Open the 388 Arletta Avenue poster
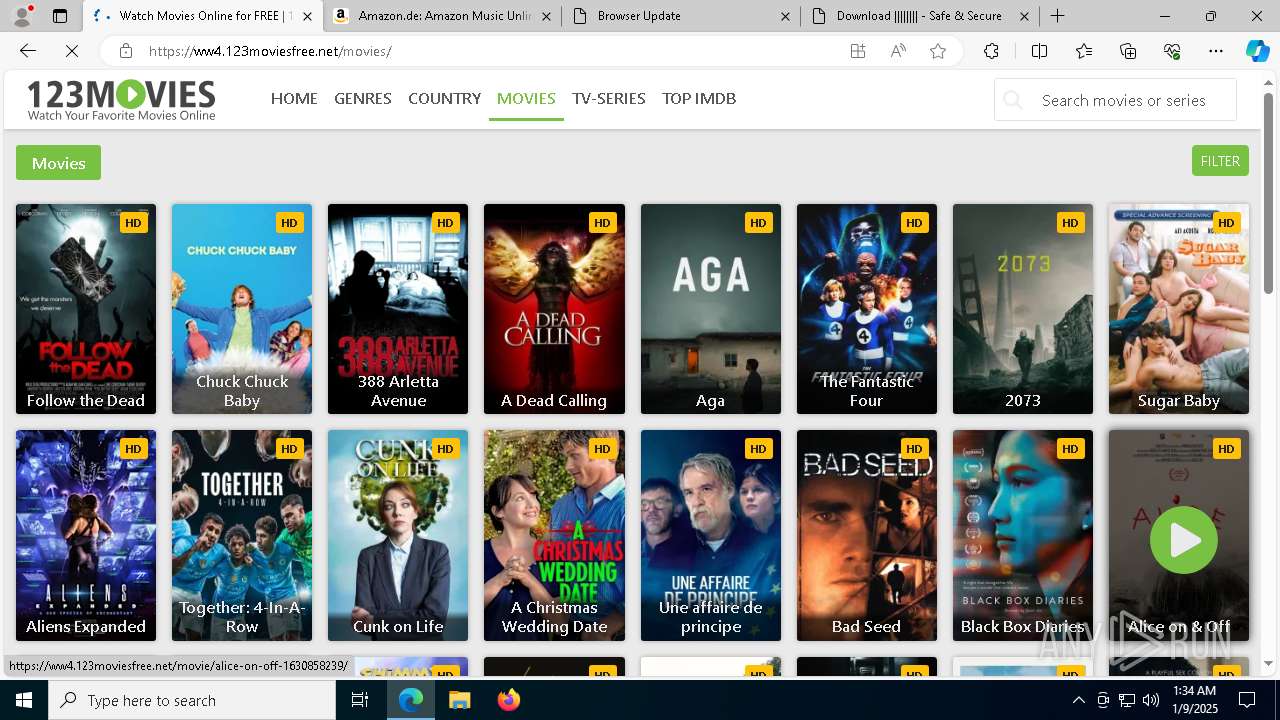Viewport: 1280px width, 720px height. [398, 309]
